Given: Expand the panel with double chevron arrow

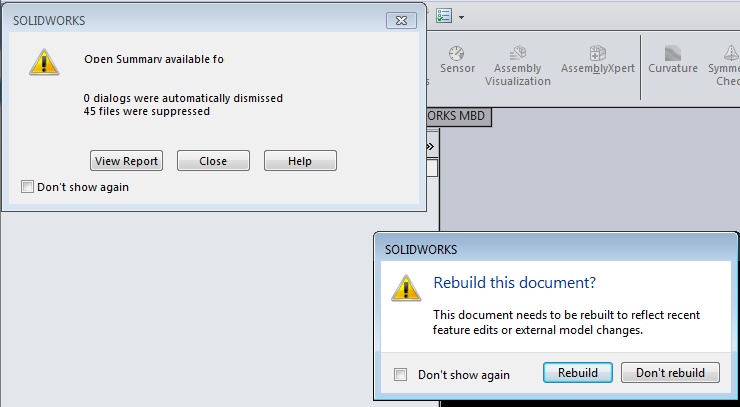Looking at the screenshot, I should coord(430,146).
